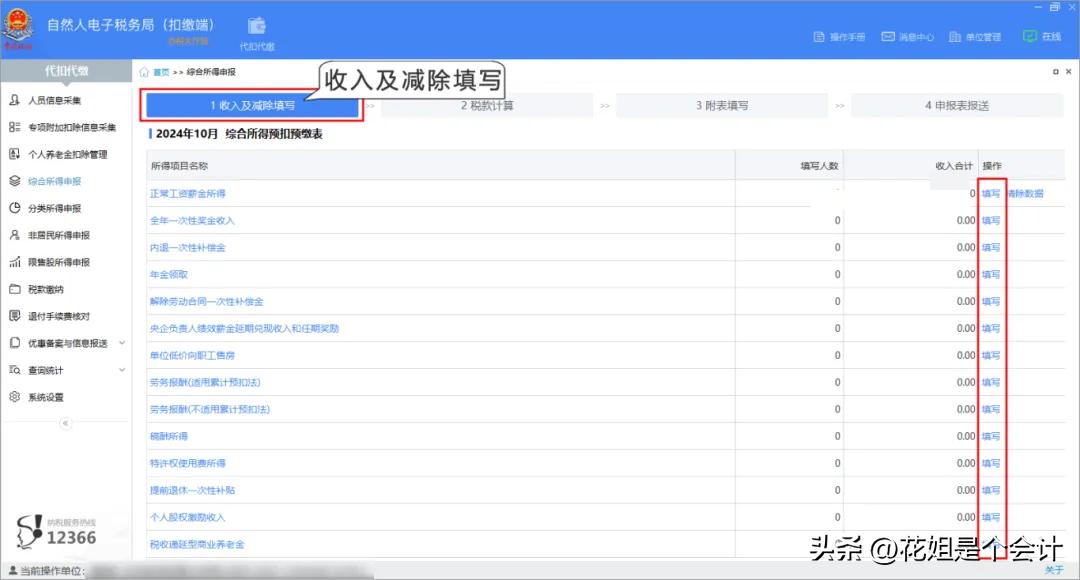This screenshot has height=580, width=1080.
Task: Open the 4 申报表报送 tab
Action: click(x=956, y=103)
